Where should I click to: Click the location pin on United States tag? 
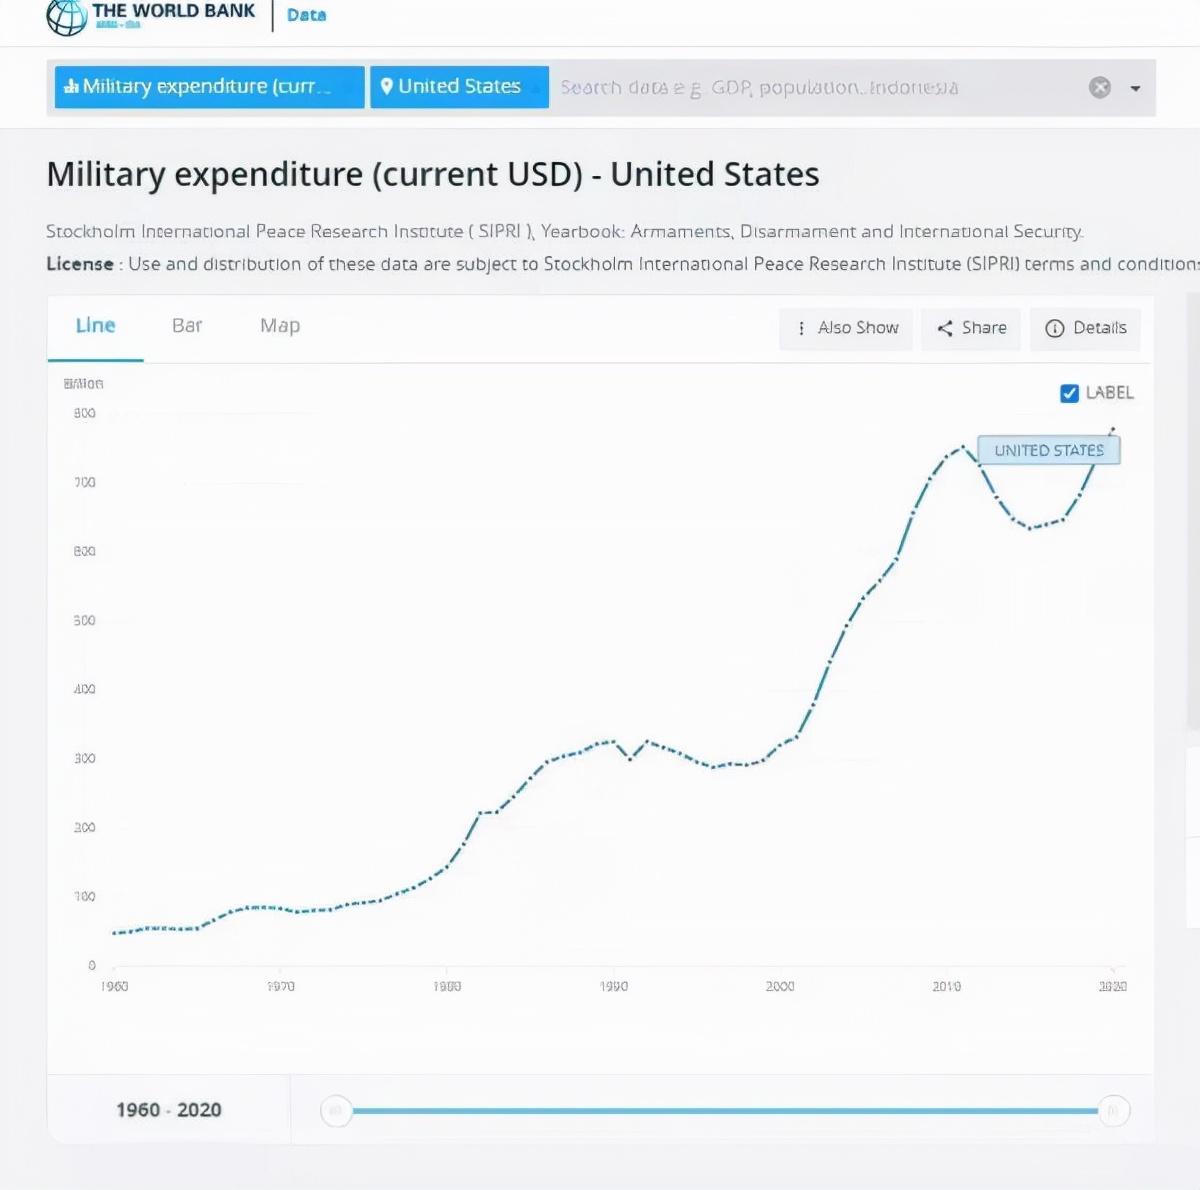pos(387,86)
